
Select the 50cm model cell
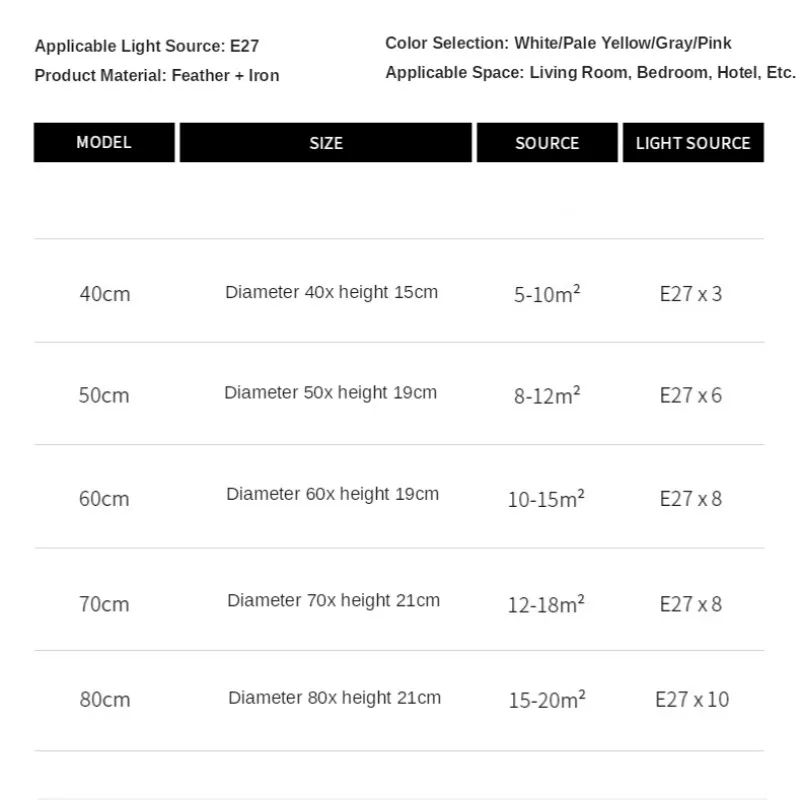104,395
